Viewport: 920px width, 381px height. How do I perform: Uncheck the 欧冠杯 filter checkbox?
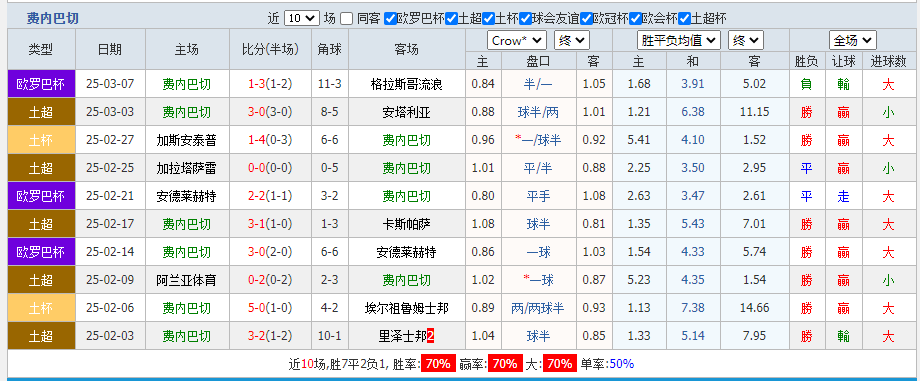586,19
